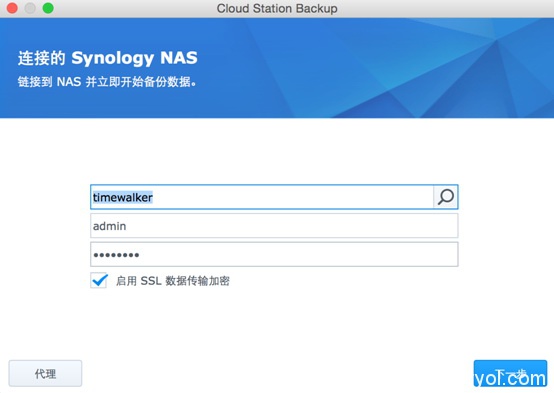Click the admin username field
The image size is (554, 393).
(x=274, y=225)
